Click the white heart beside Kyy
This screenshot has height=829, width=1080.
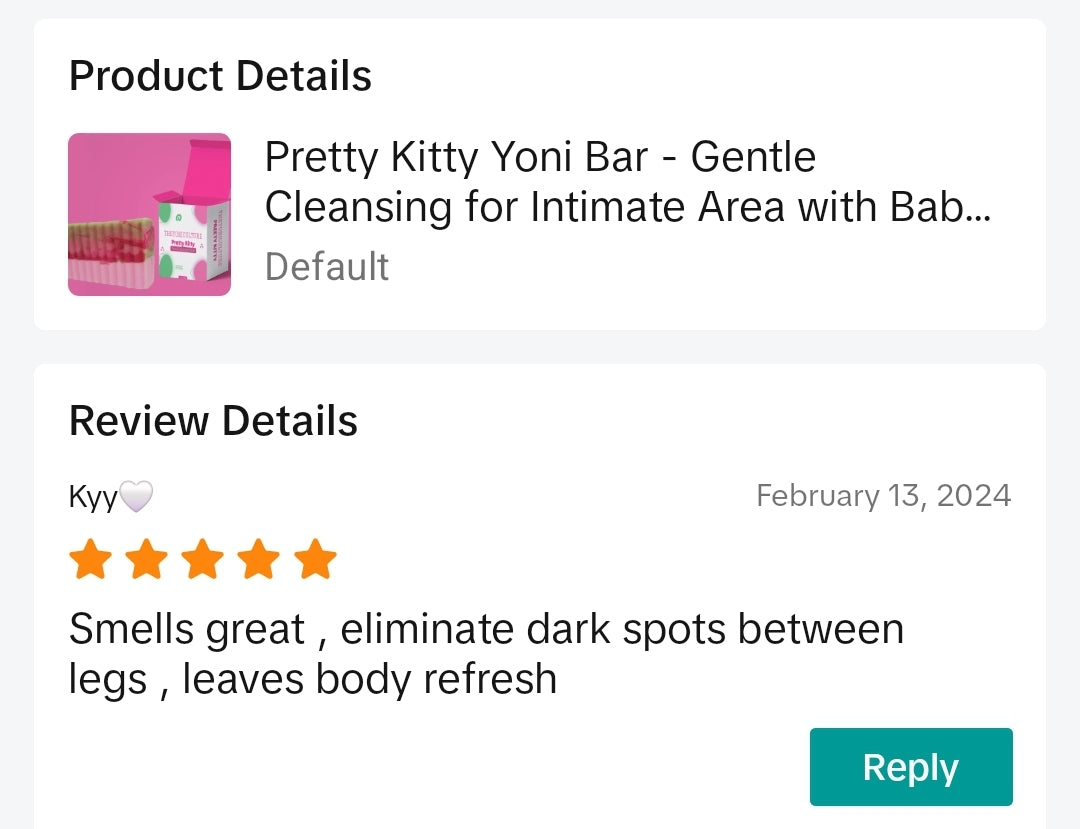tap(136, 497)
